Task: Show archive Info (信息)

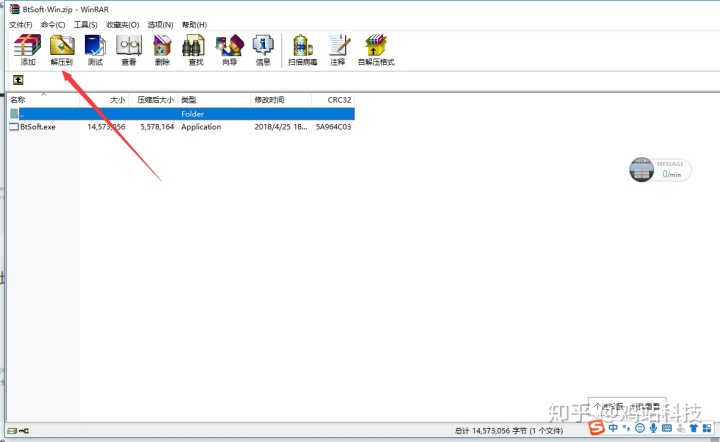Action: (x=263, y=50)
